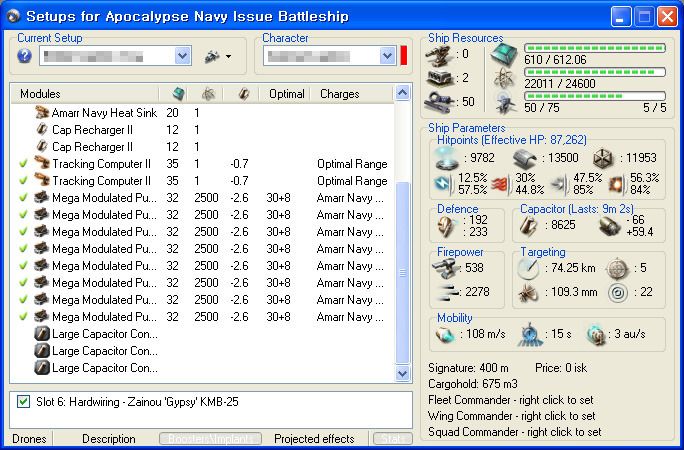Click Squad Commander - right click to set
The image size is (684, 450).
coord(514,432)
